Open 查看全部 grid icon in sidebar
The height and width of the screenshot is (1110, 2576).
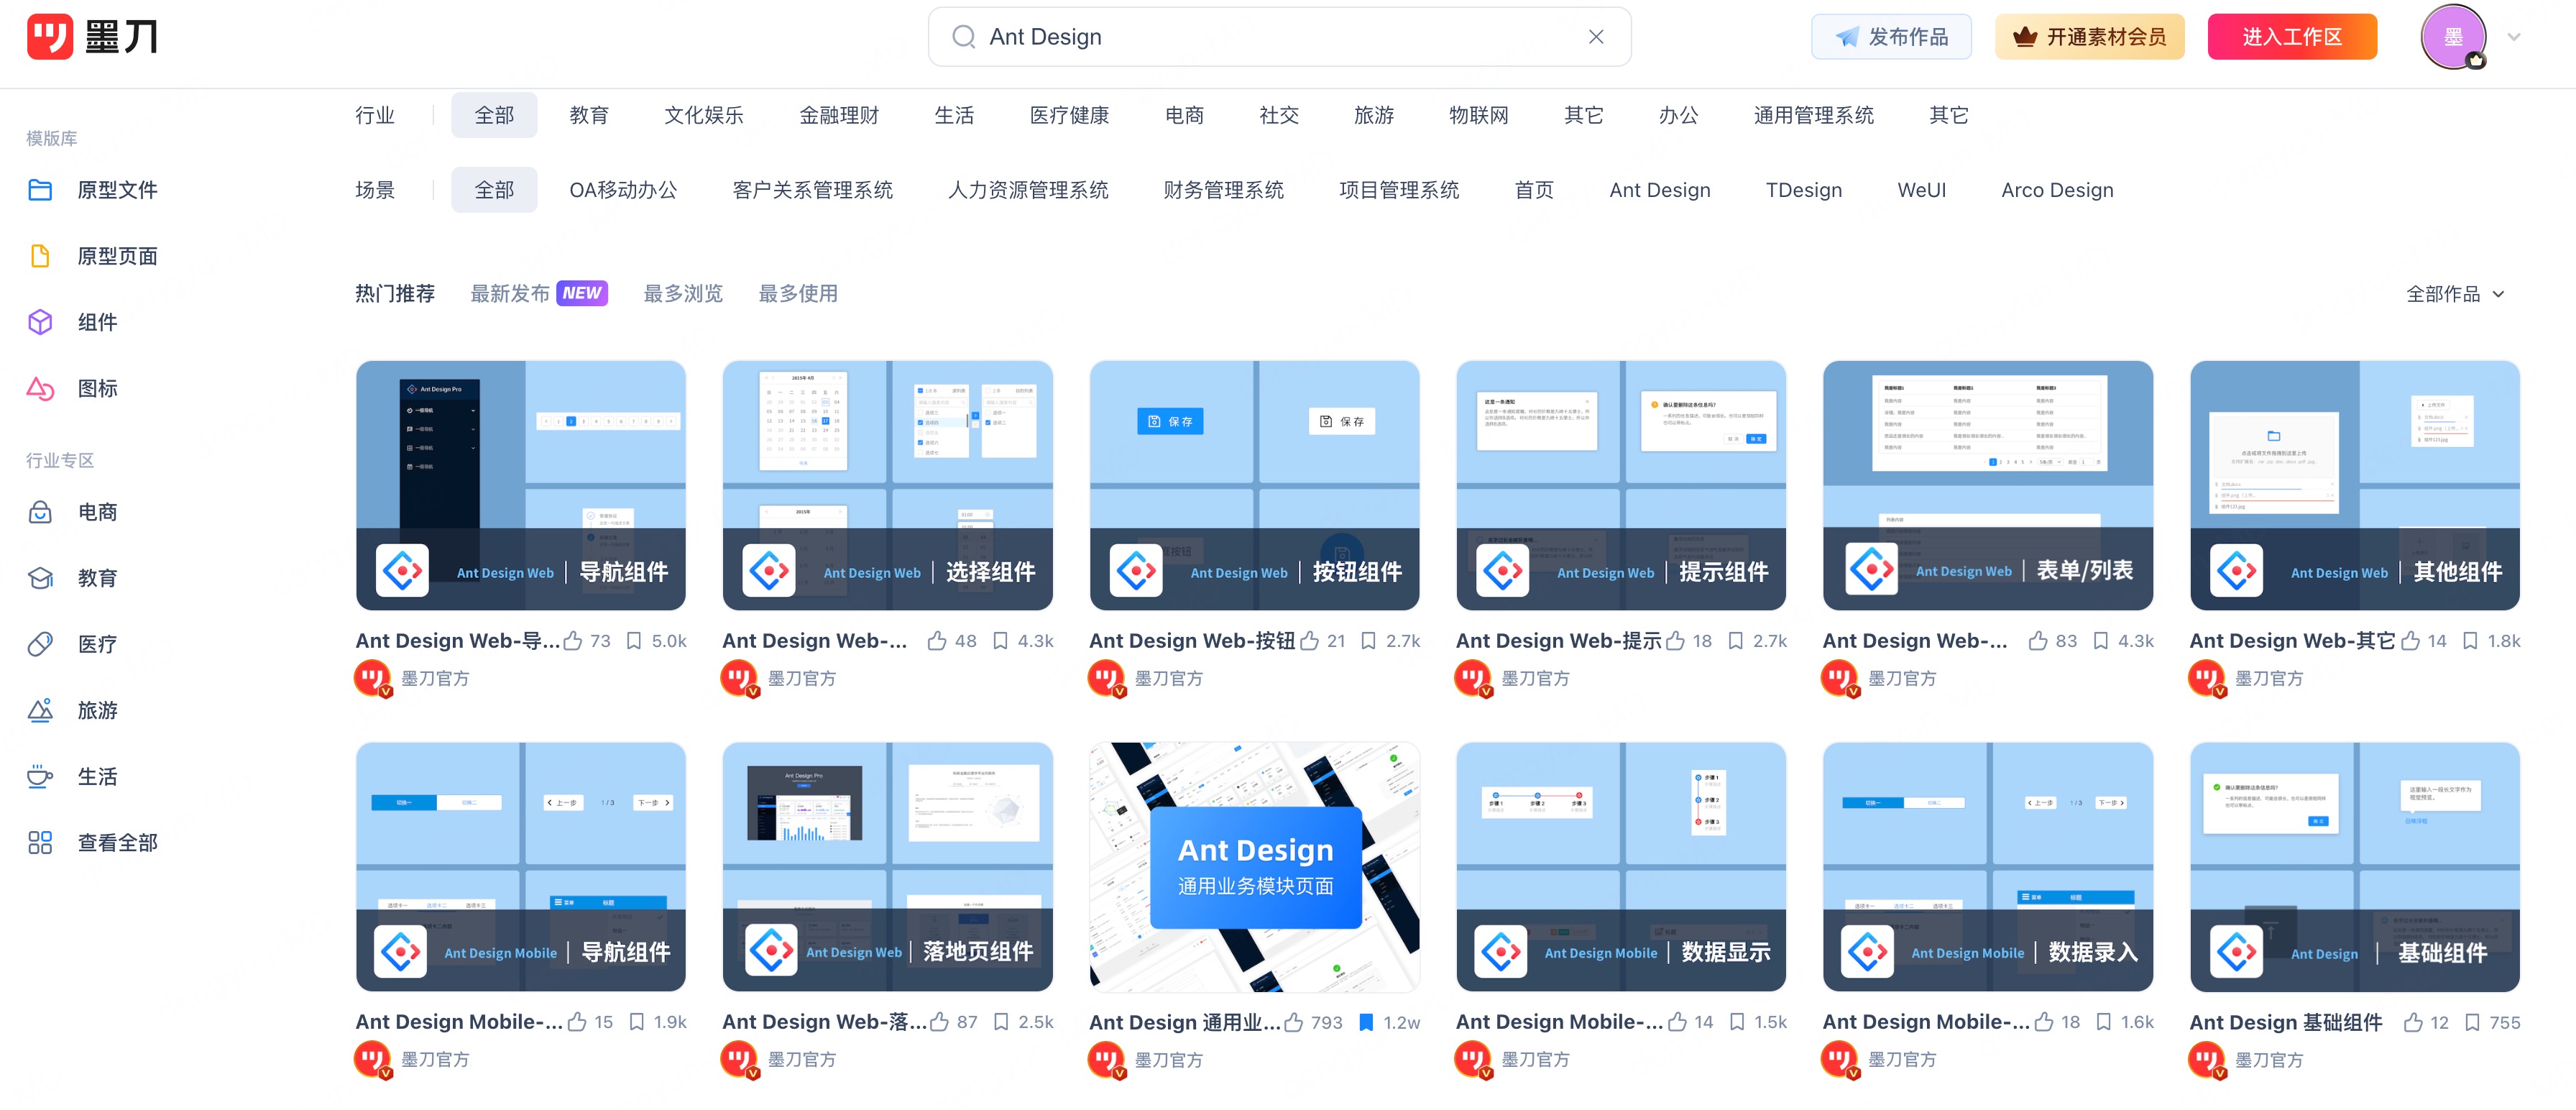[x=40, y=843]
